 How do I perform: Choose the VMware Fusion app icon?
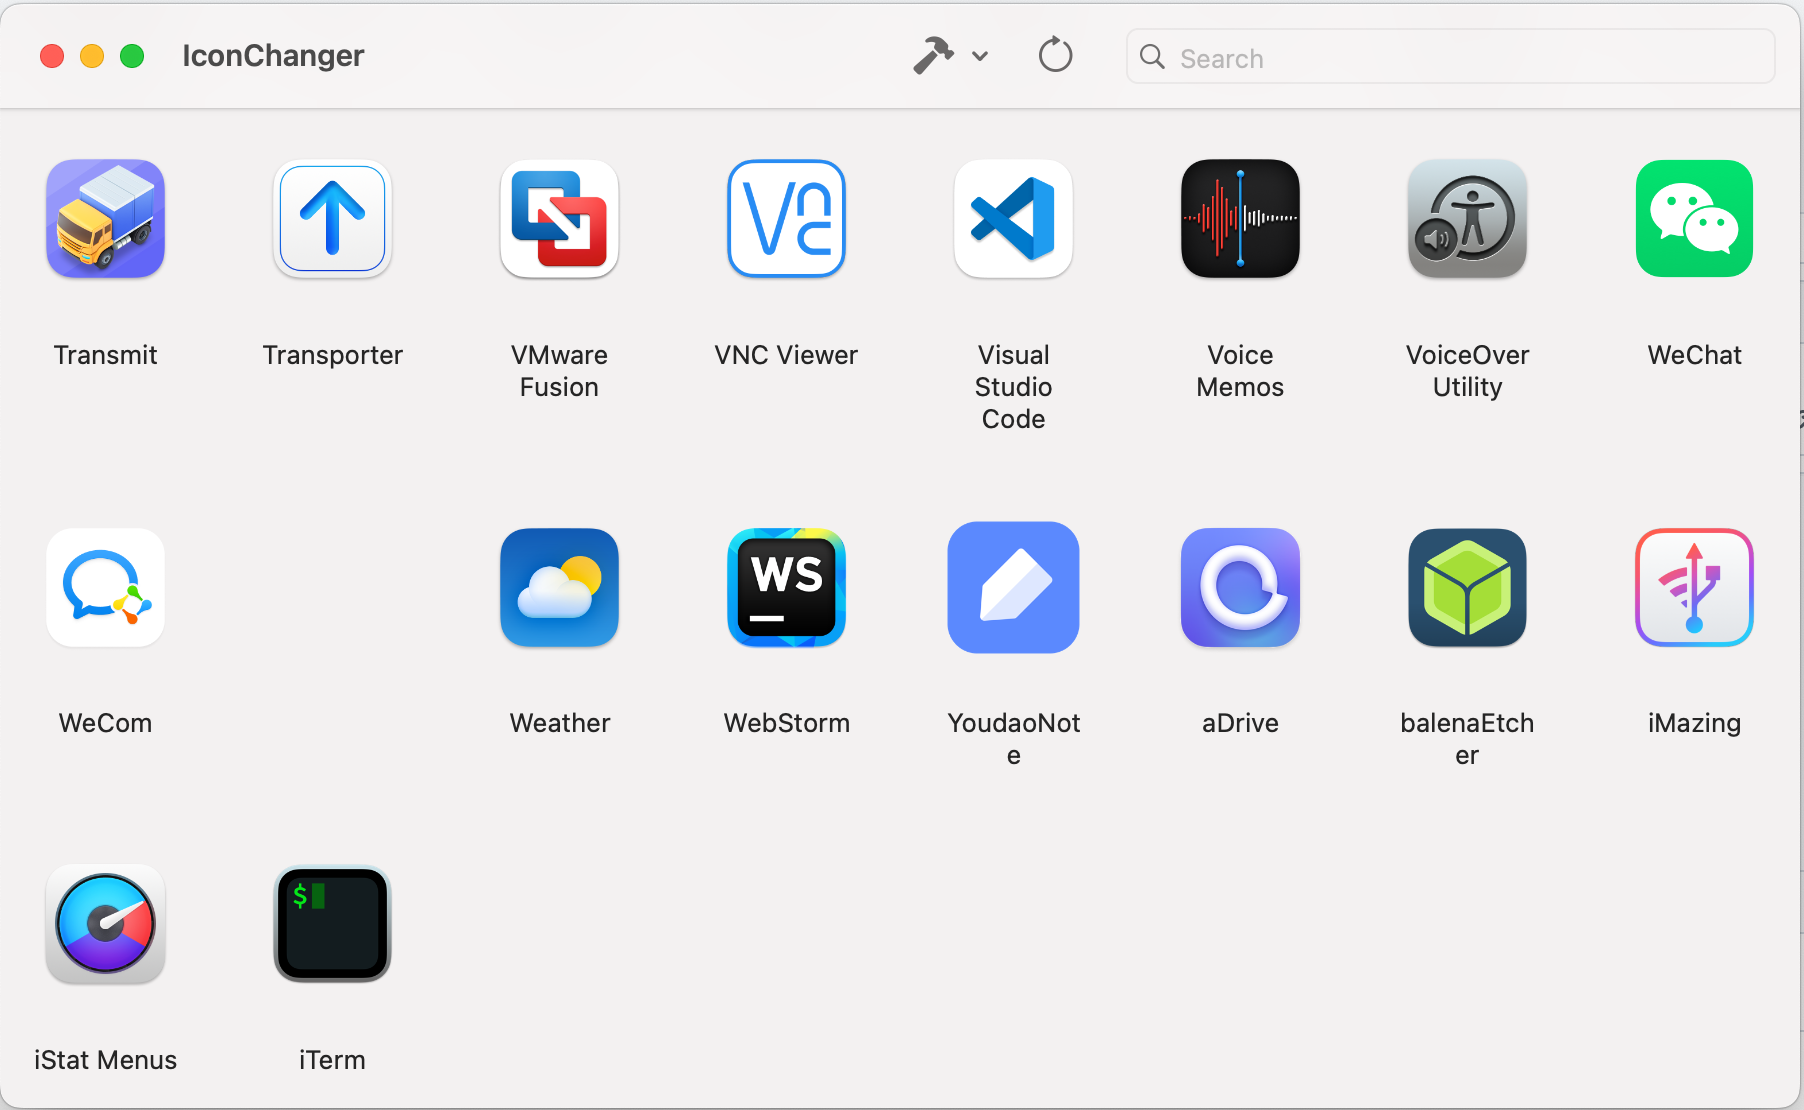tap(559, 218)
